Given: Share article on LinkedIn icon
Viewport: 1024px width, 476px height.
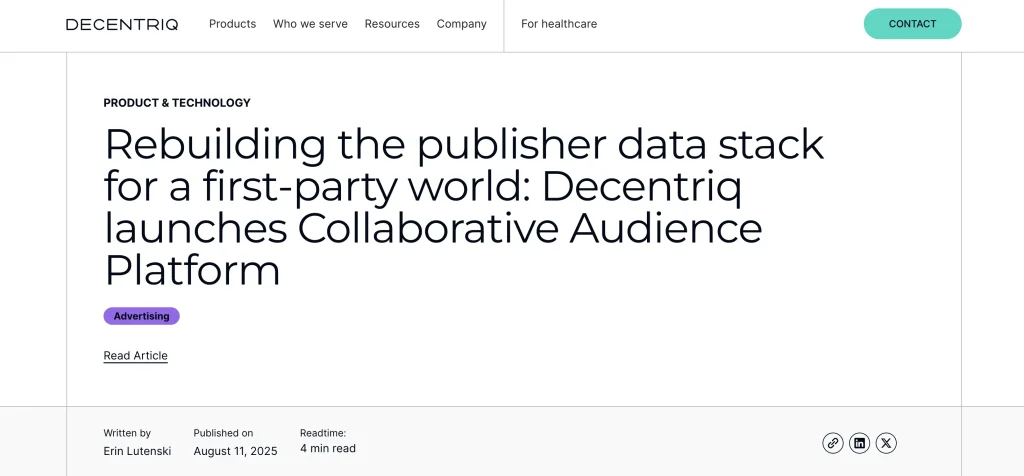Looking at the screenshot, I should pos(859,443).
